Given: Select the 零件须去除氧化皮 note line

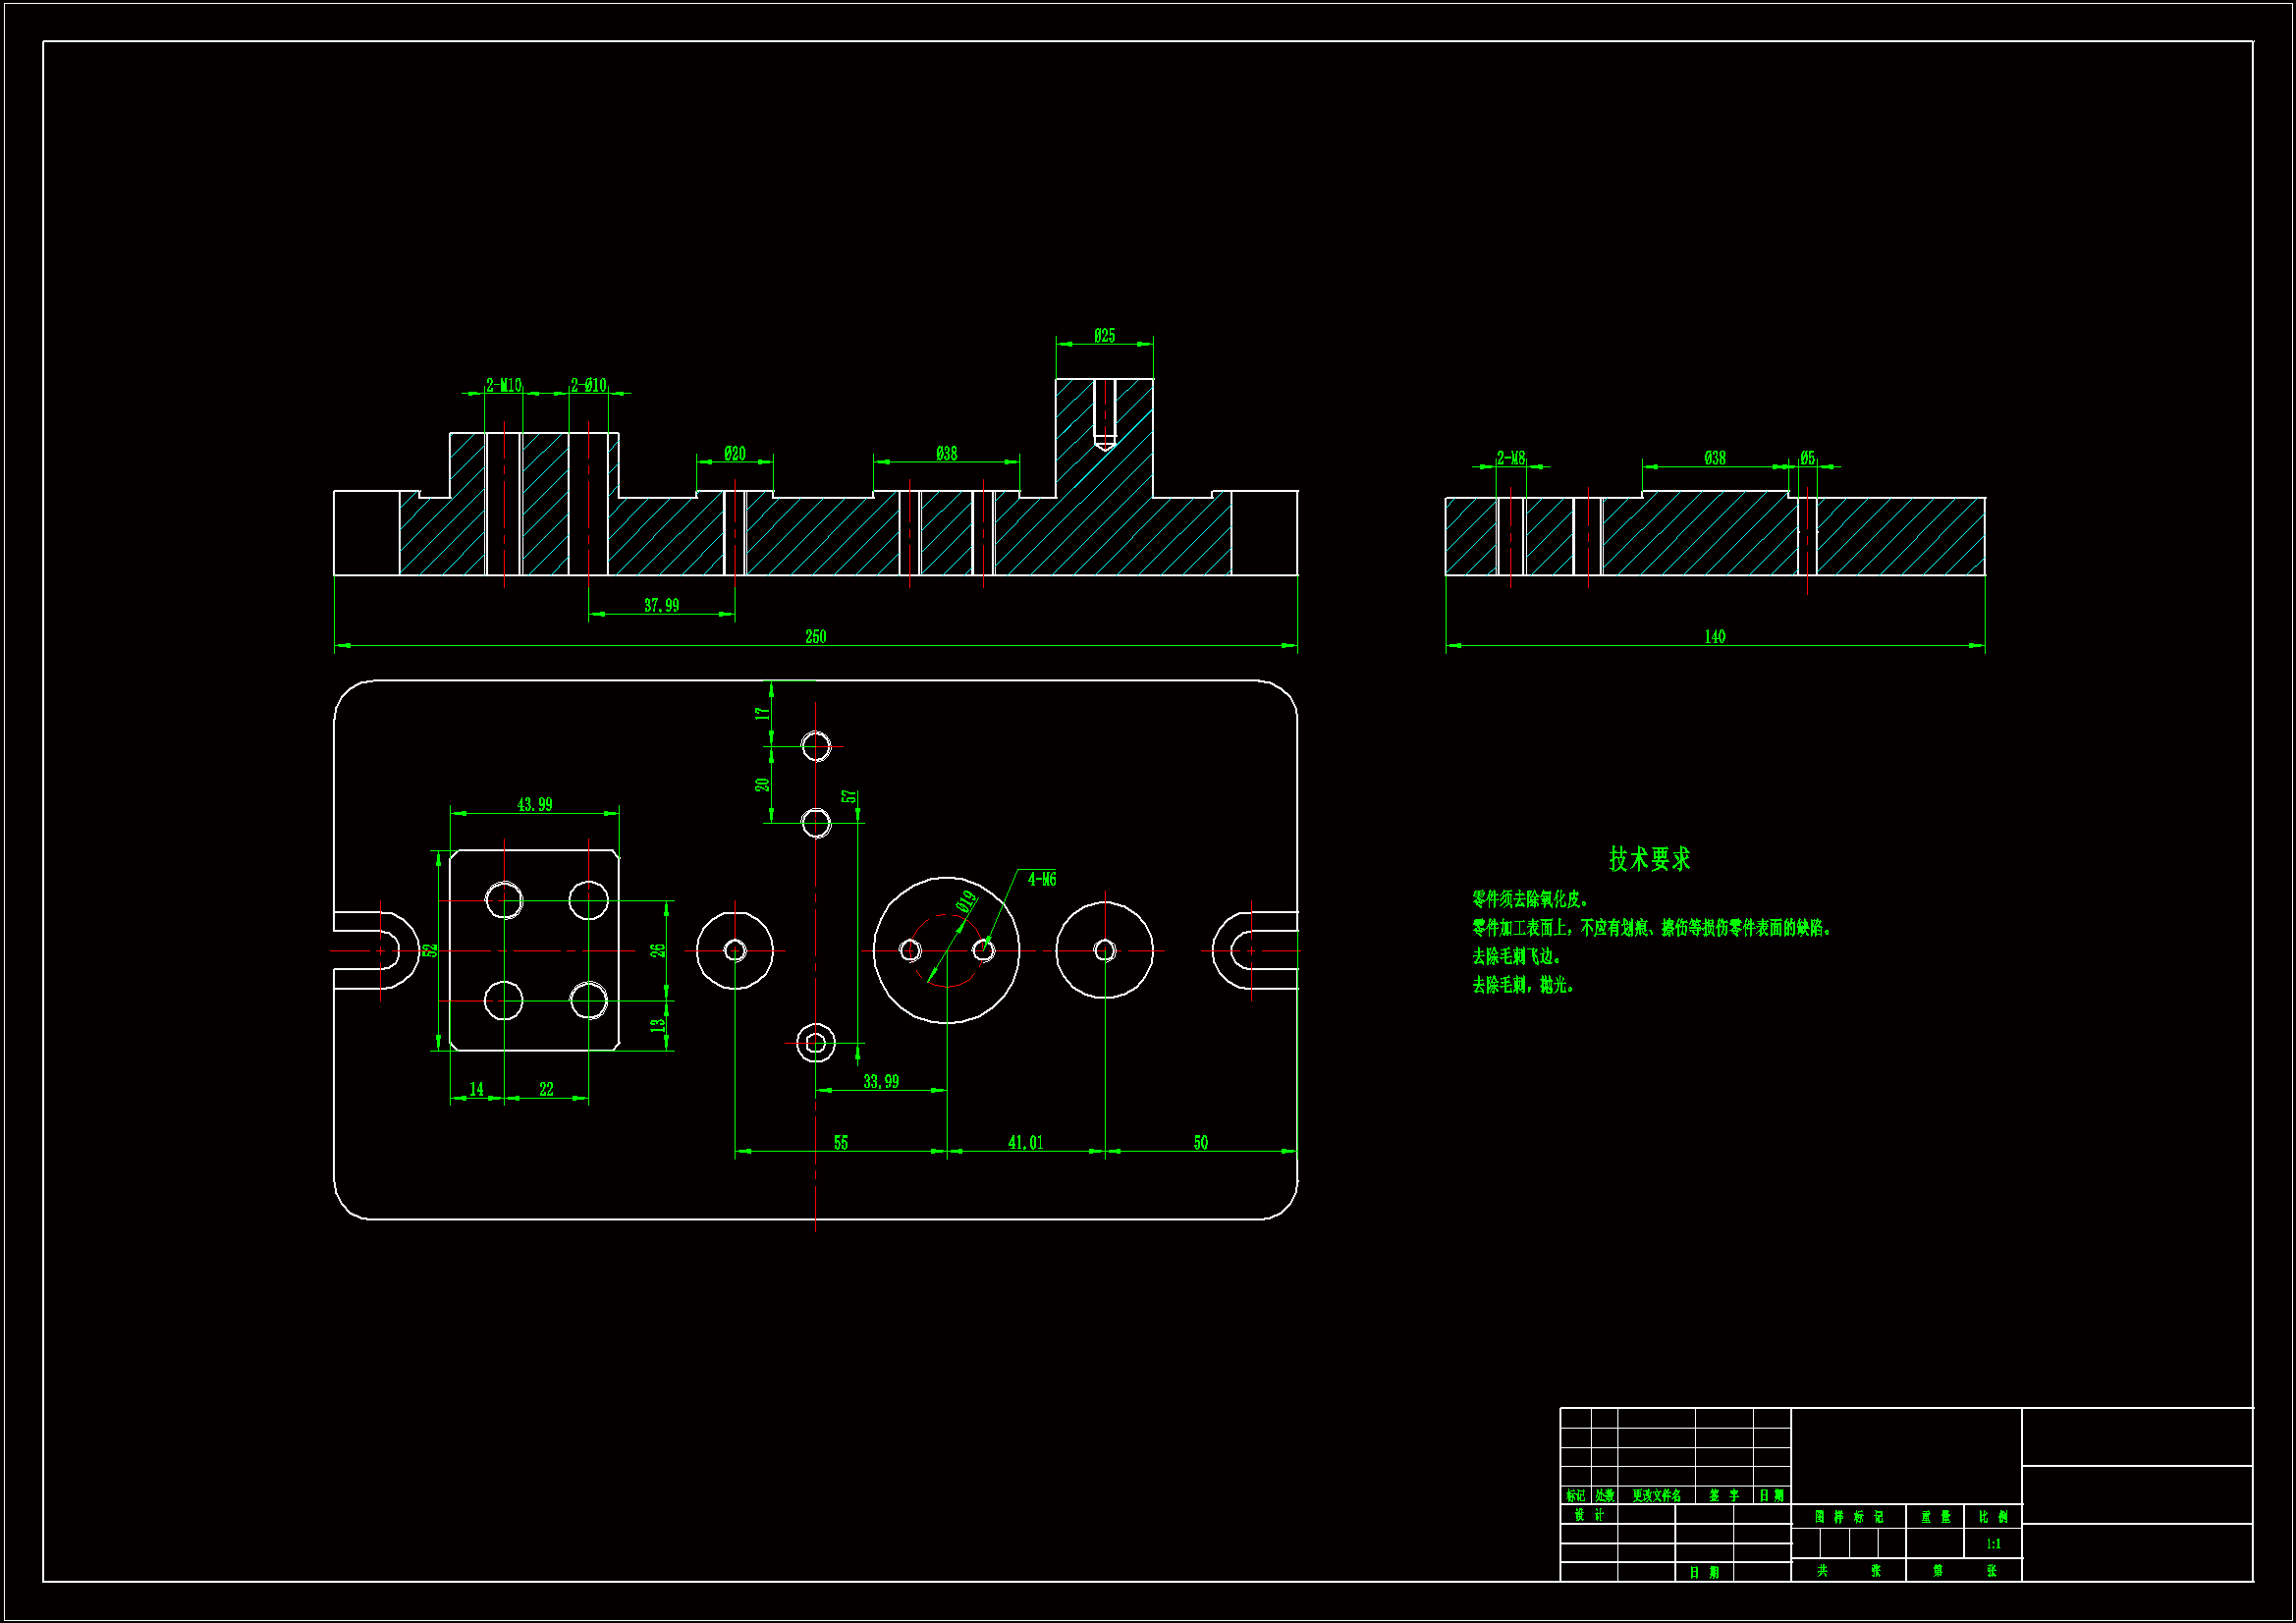Looking at the screenshot, I should click(1530, 899).
